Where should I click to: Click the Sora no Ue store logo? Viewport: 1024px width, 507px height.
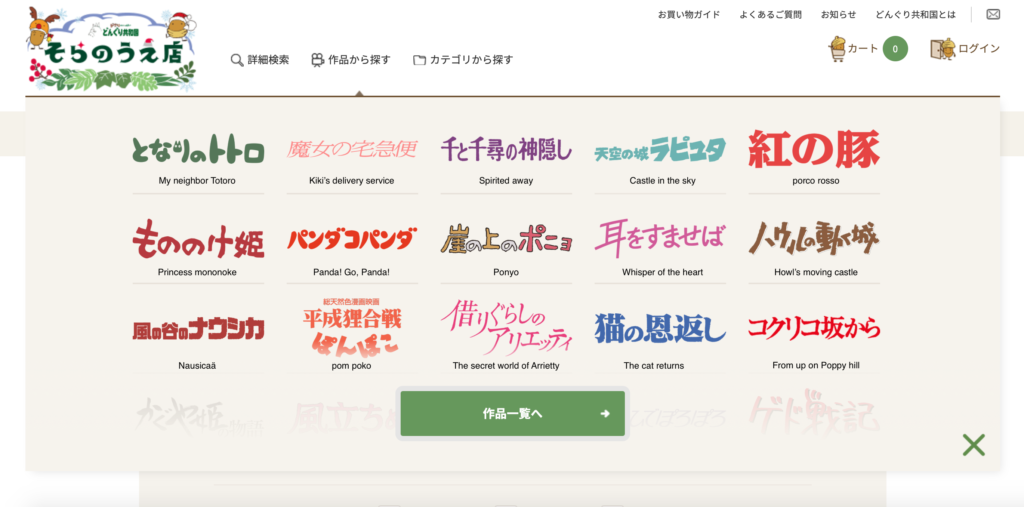pos(112,49)
